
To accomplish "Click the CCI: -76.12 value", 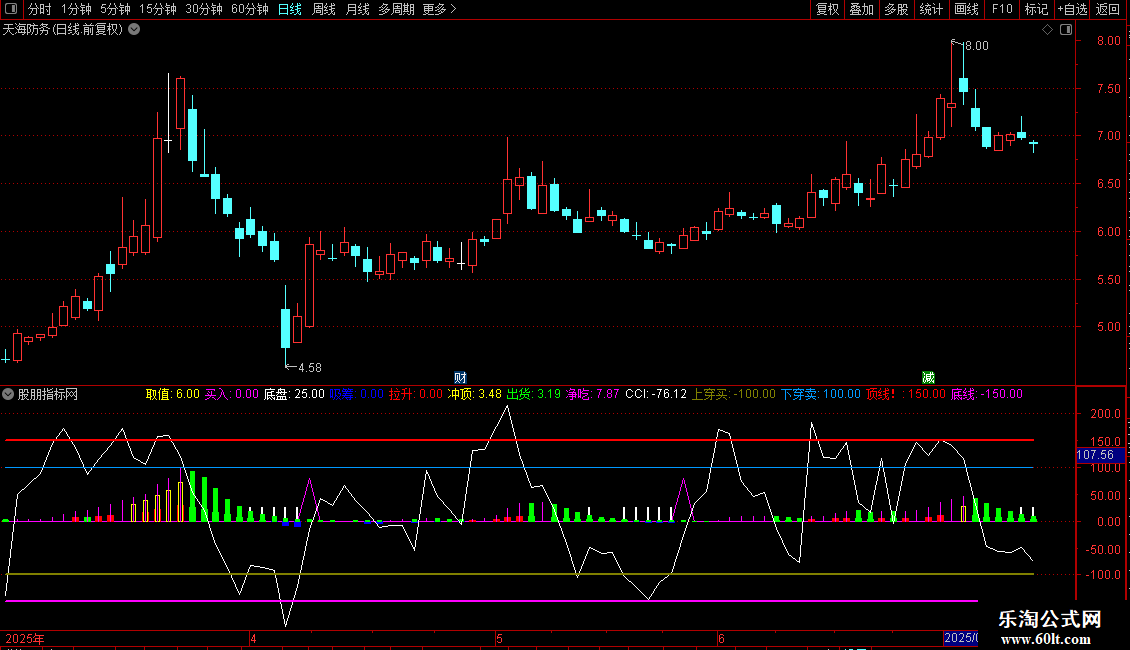I will pos(656,394).
